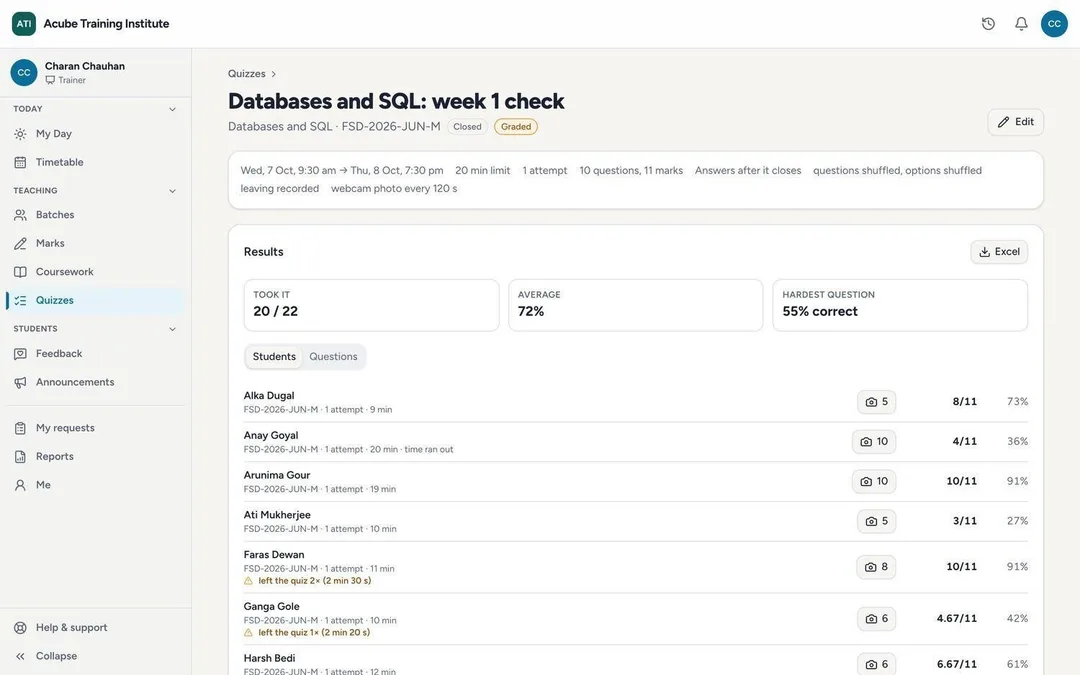This screenshot has height=675, width=1080.
Task: Click the TOOK IT 20 / 22 card
Action: click(x=371, y=305)
